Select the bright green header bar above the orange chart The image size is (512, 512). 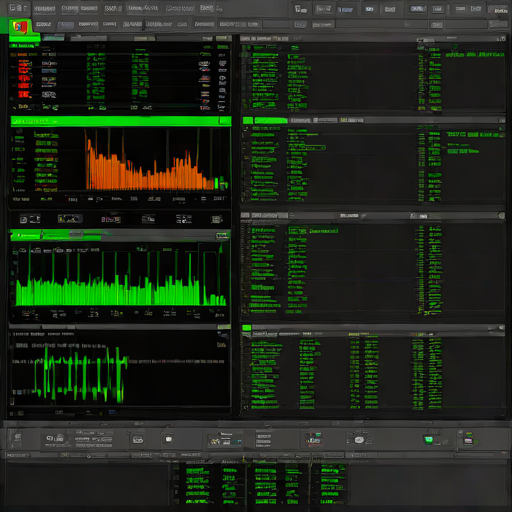coord(121,121)
